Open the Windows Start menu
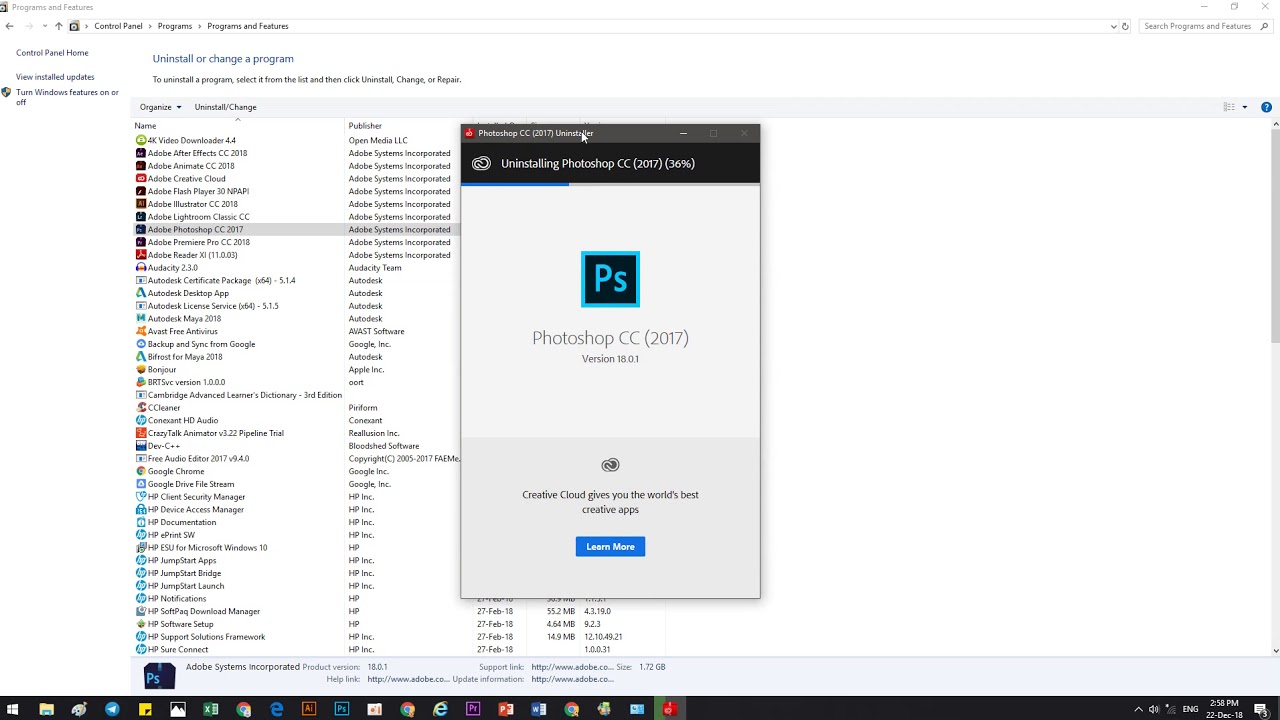The height and width of the screenshot is (720, 1280). click(x=13, y=709)
